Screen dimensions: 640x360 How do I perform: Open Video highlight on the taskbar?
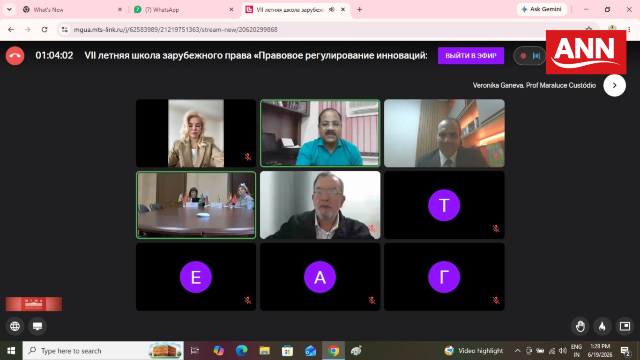(x=473, y=351)
